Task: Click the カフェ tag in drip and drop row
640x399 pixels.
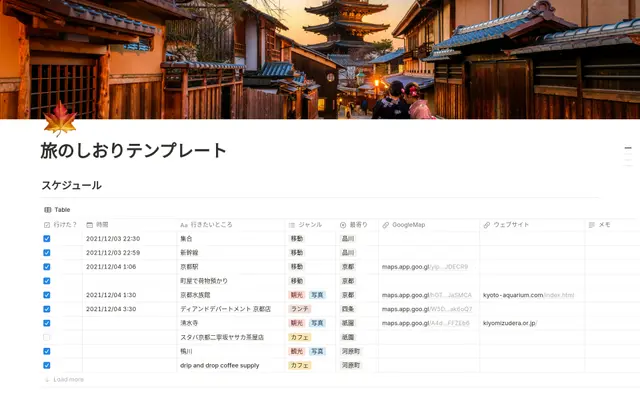Action: coord(300,366)
